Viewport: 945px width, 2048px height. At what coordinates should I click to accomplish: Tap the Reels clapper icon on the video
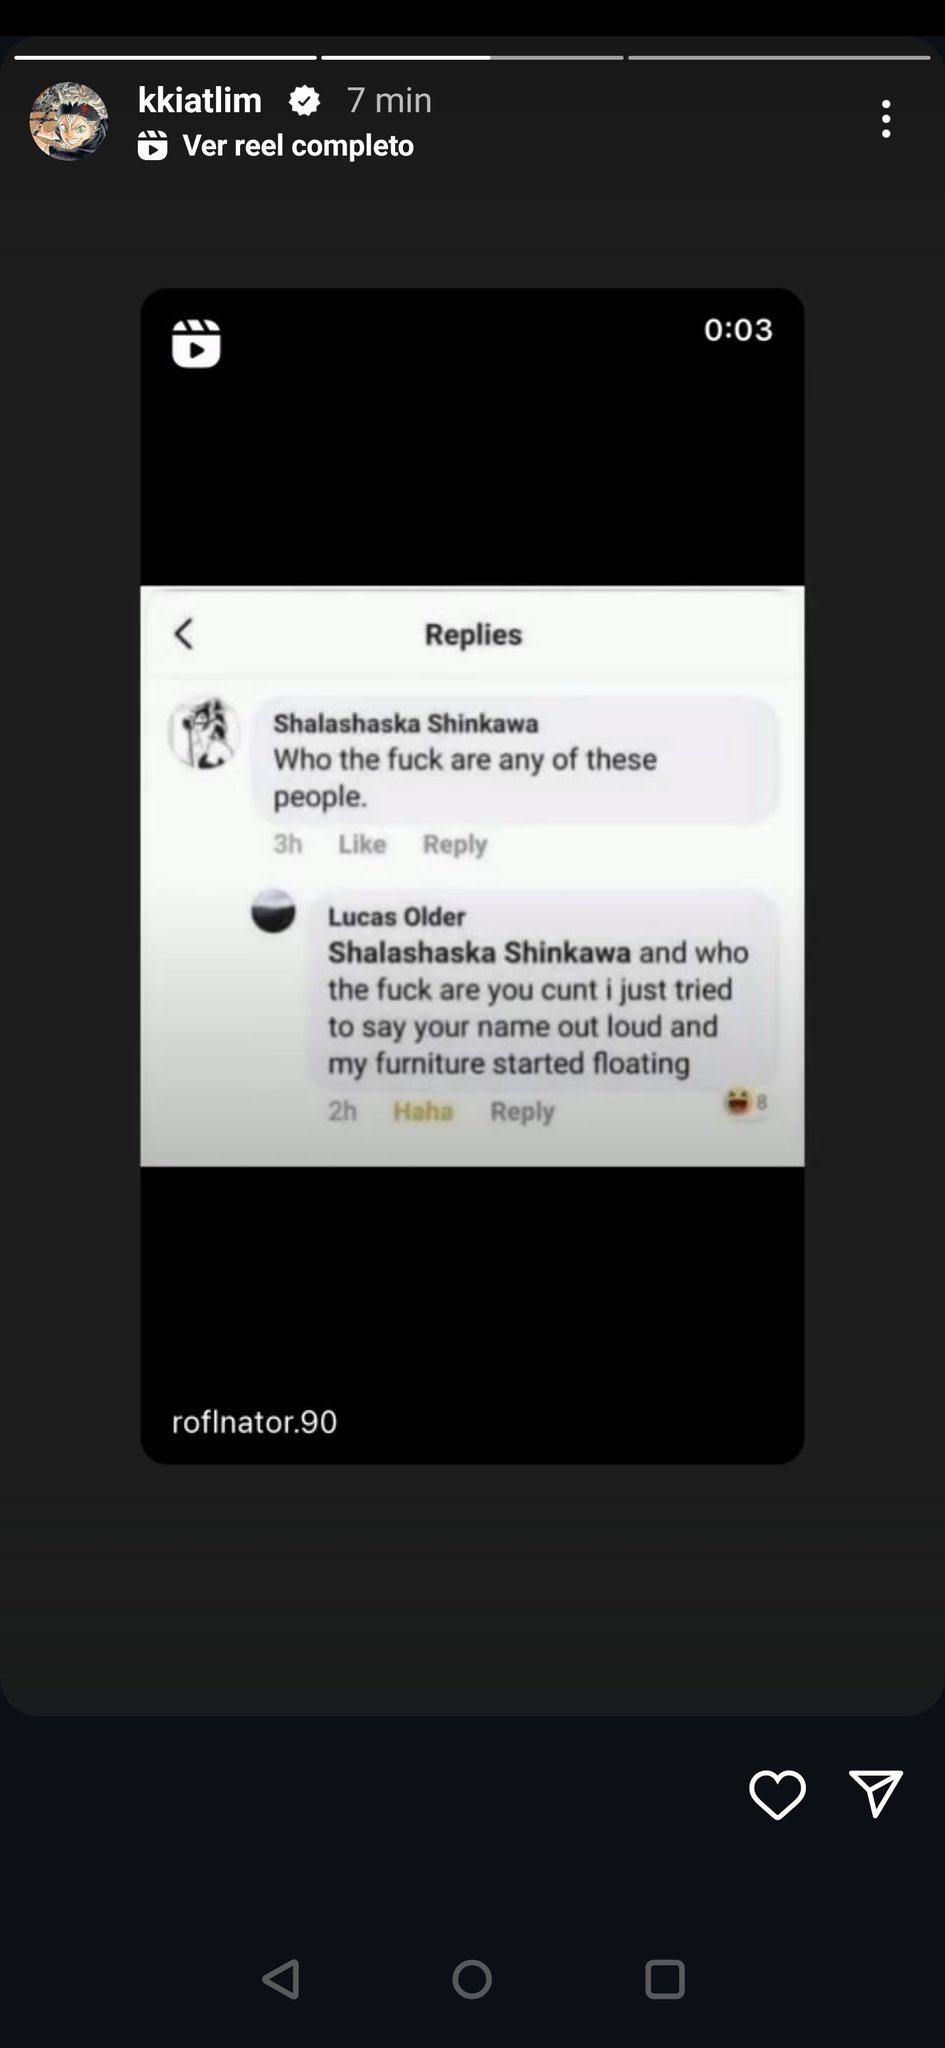tap(196, 343)
